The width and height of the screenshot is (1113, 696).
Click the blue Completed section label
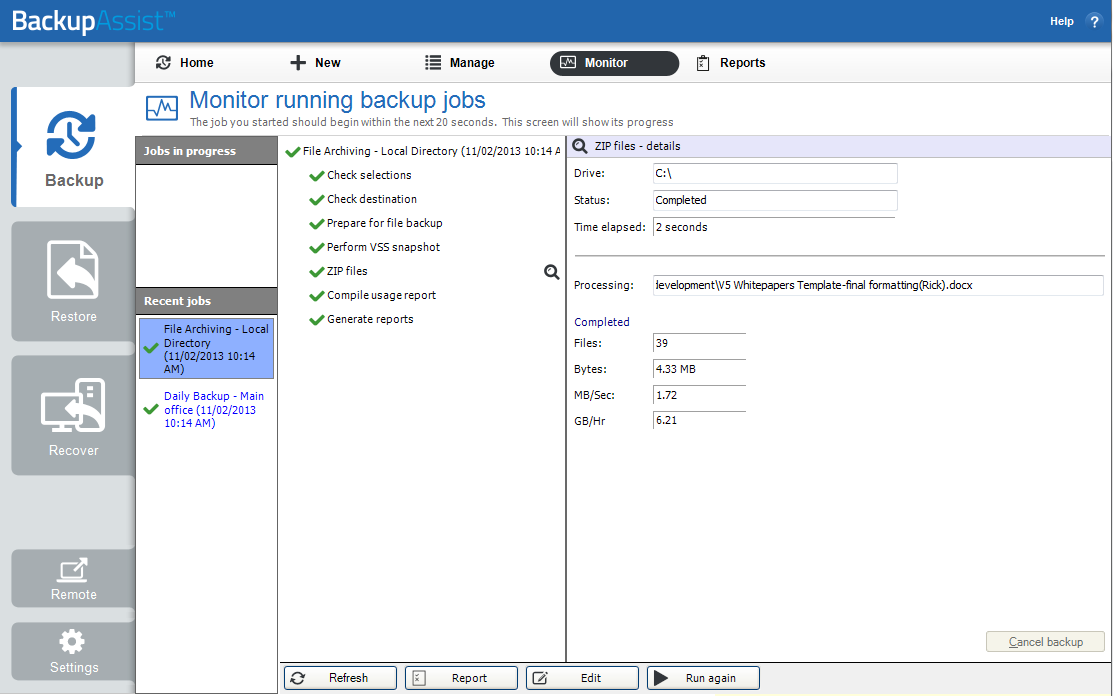[602, 322]
